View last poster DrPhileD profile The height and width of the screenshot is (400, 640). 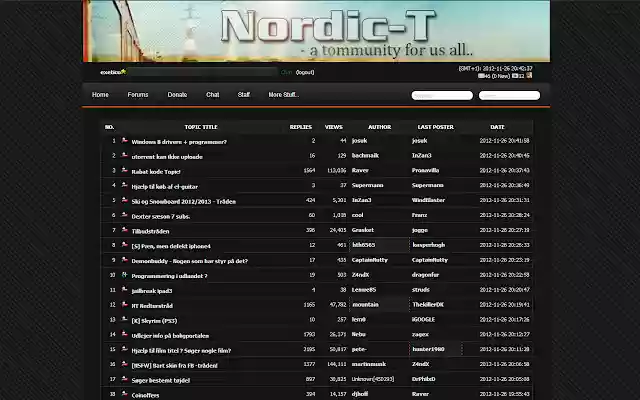click(424, 379)
